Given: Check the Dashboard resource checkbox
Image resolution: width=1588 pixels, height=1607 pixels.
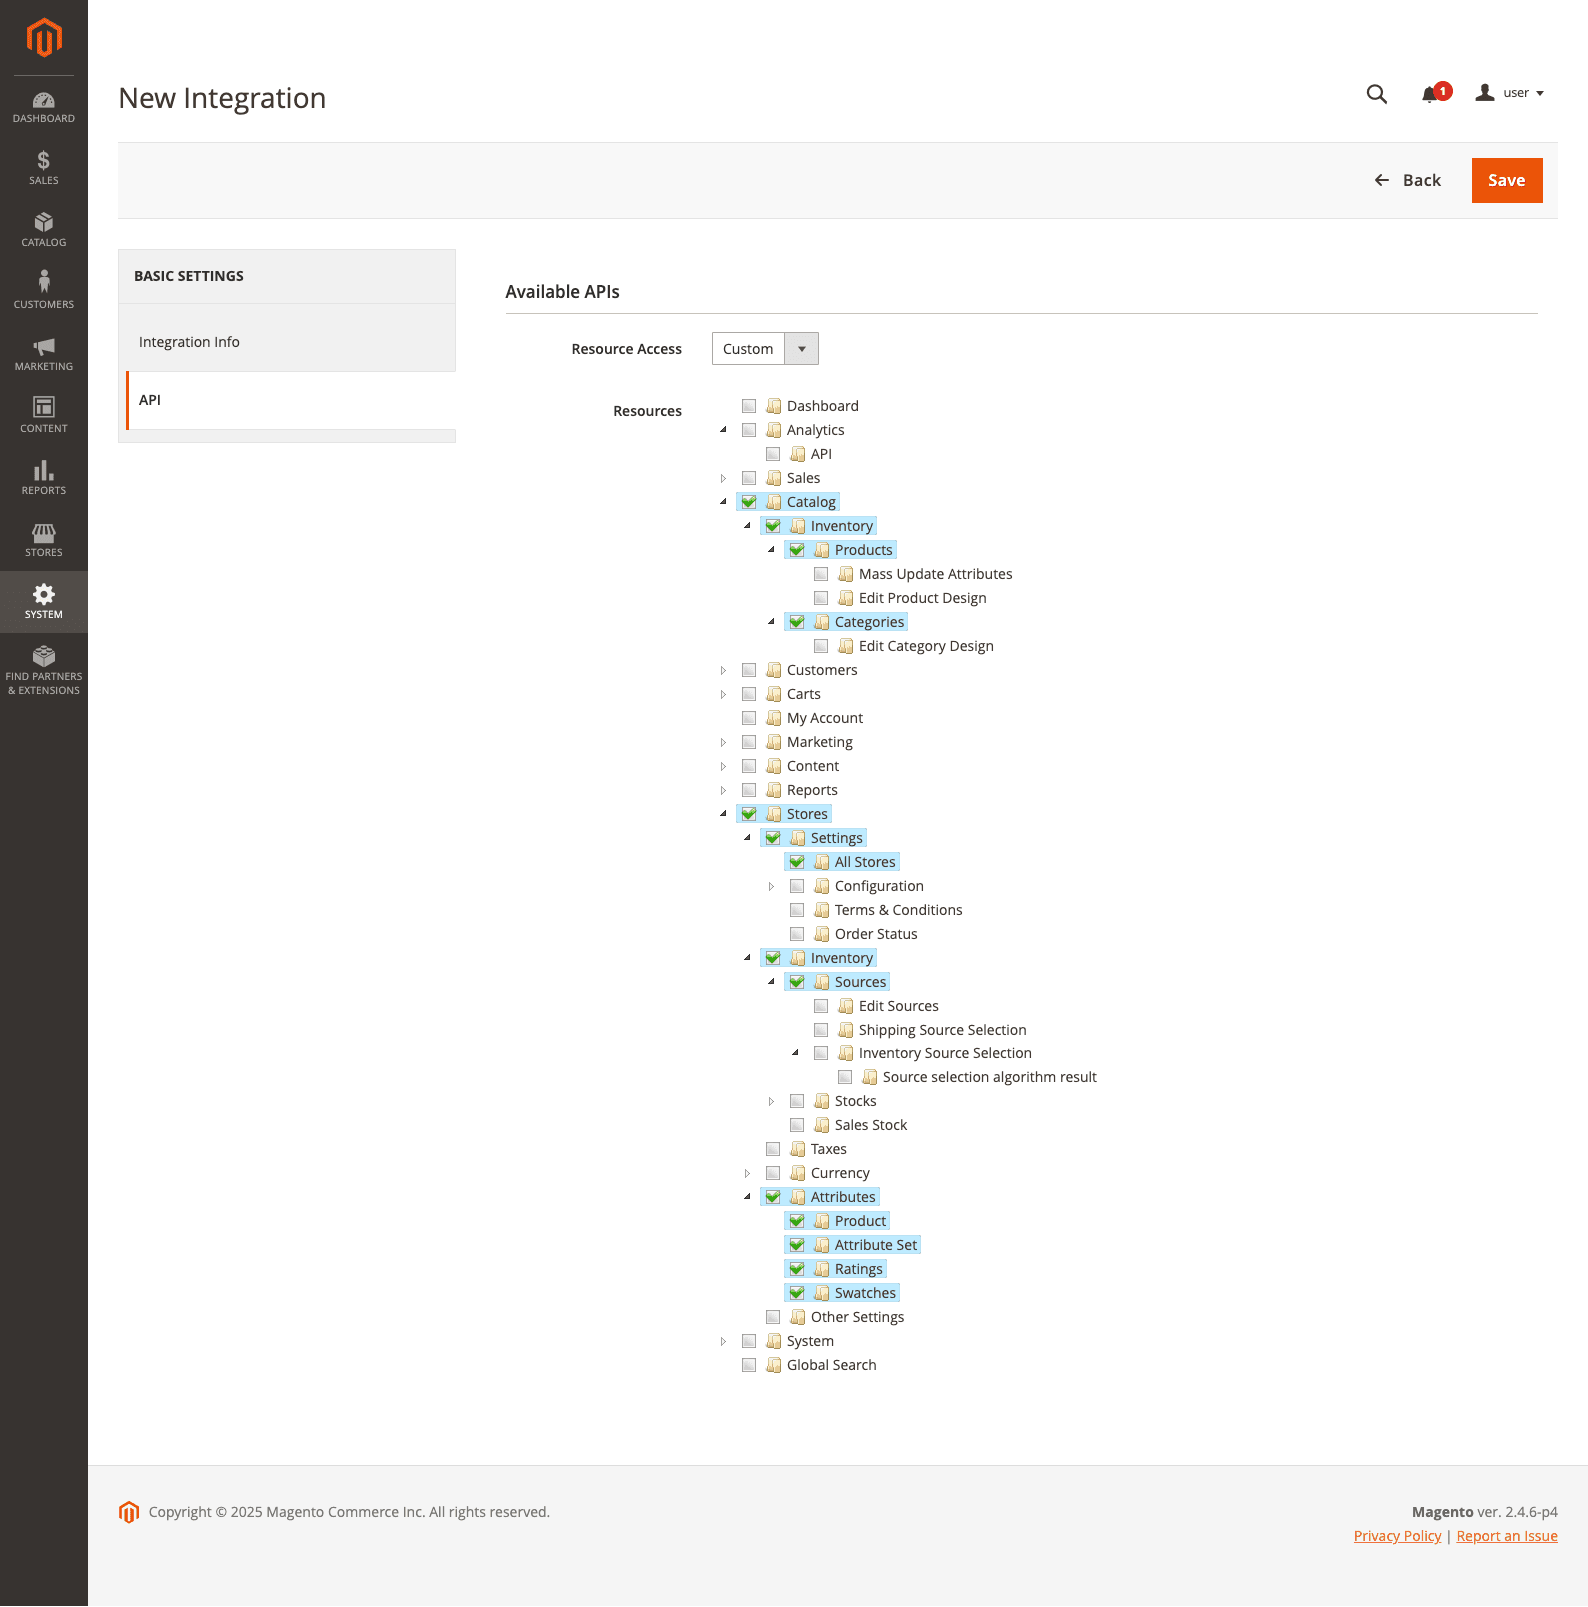Looking at the screenshot, I should (749, 406).
